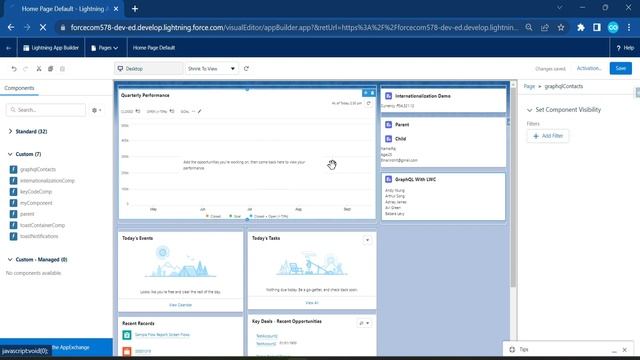Image resolution: width=640 pixels, height=360 pixels.
Task: Open Today's Tasks filter dropdown
Action: 367,240
